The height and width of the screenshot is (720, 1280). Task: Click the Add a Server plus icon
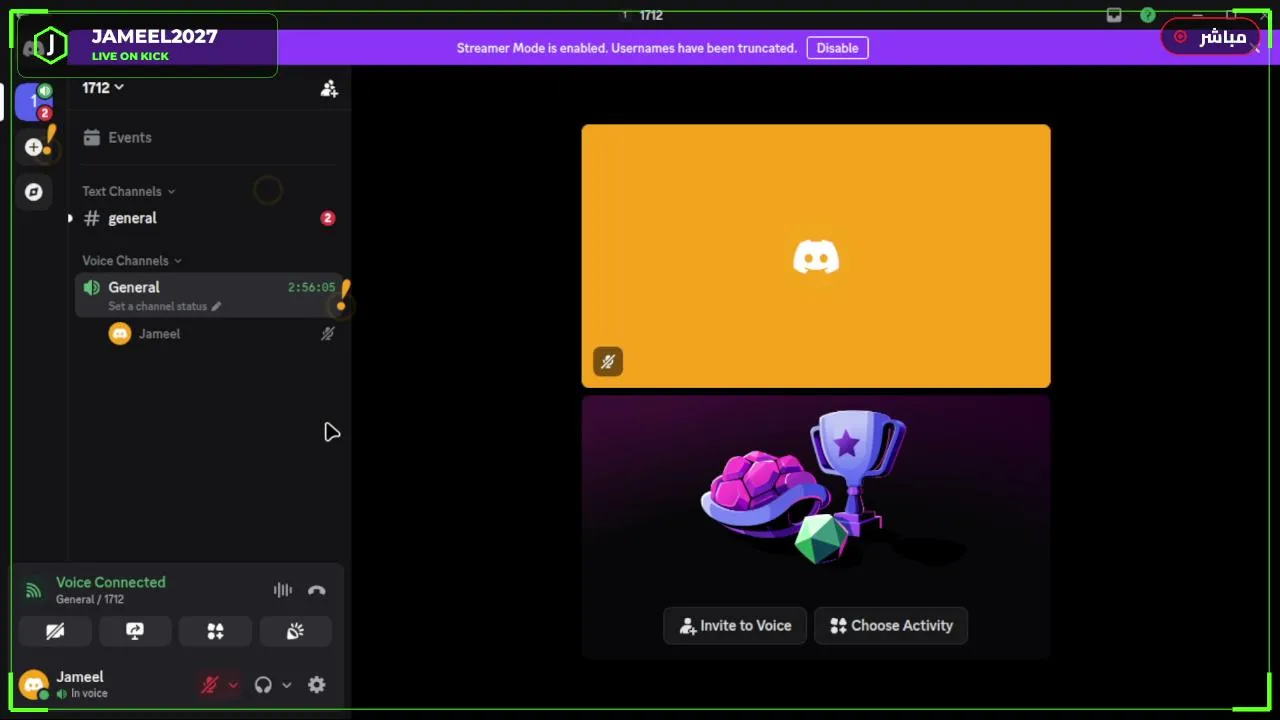point(34,147)
